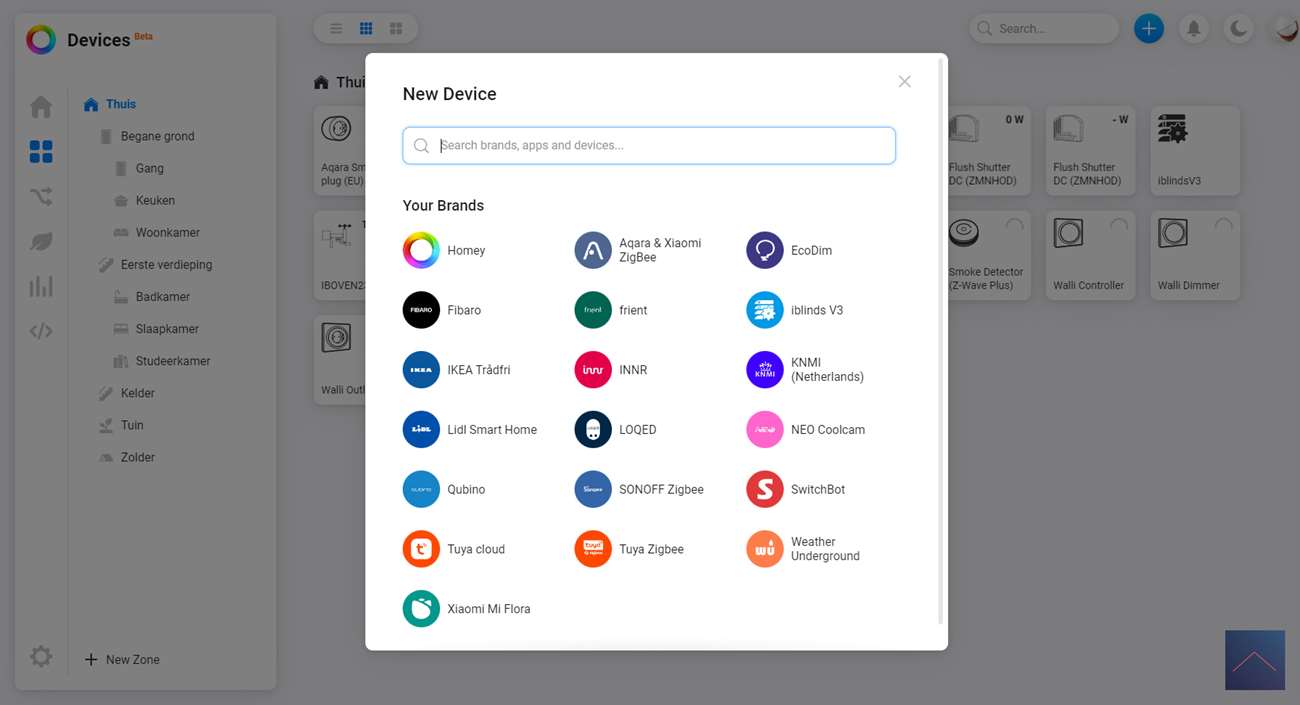Click the blue plus add button
The image size is (1300, 705).
1149,28
